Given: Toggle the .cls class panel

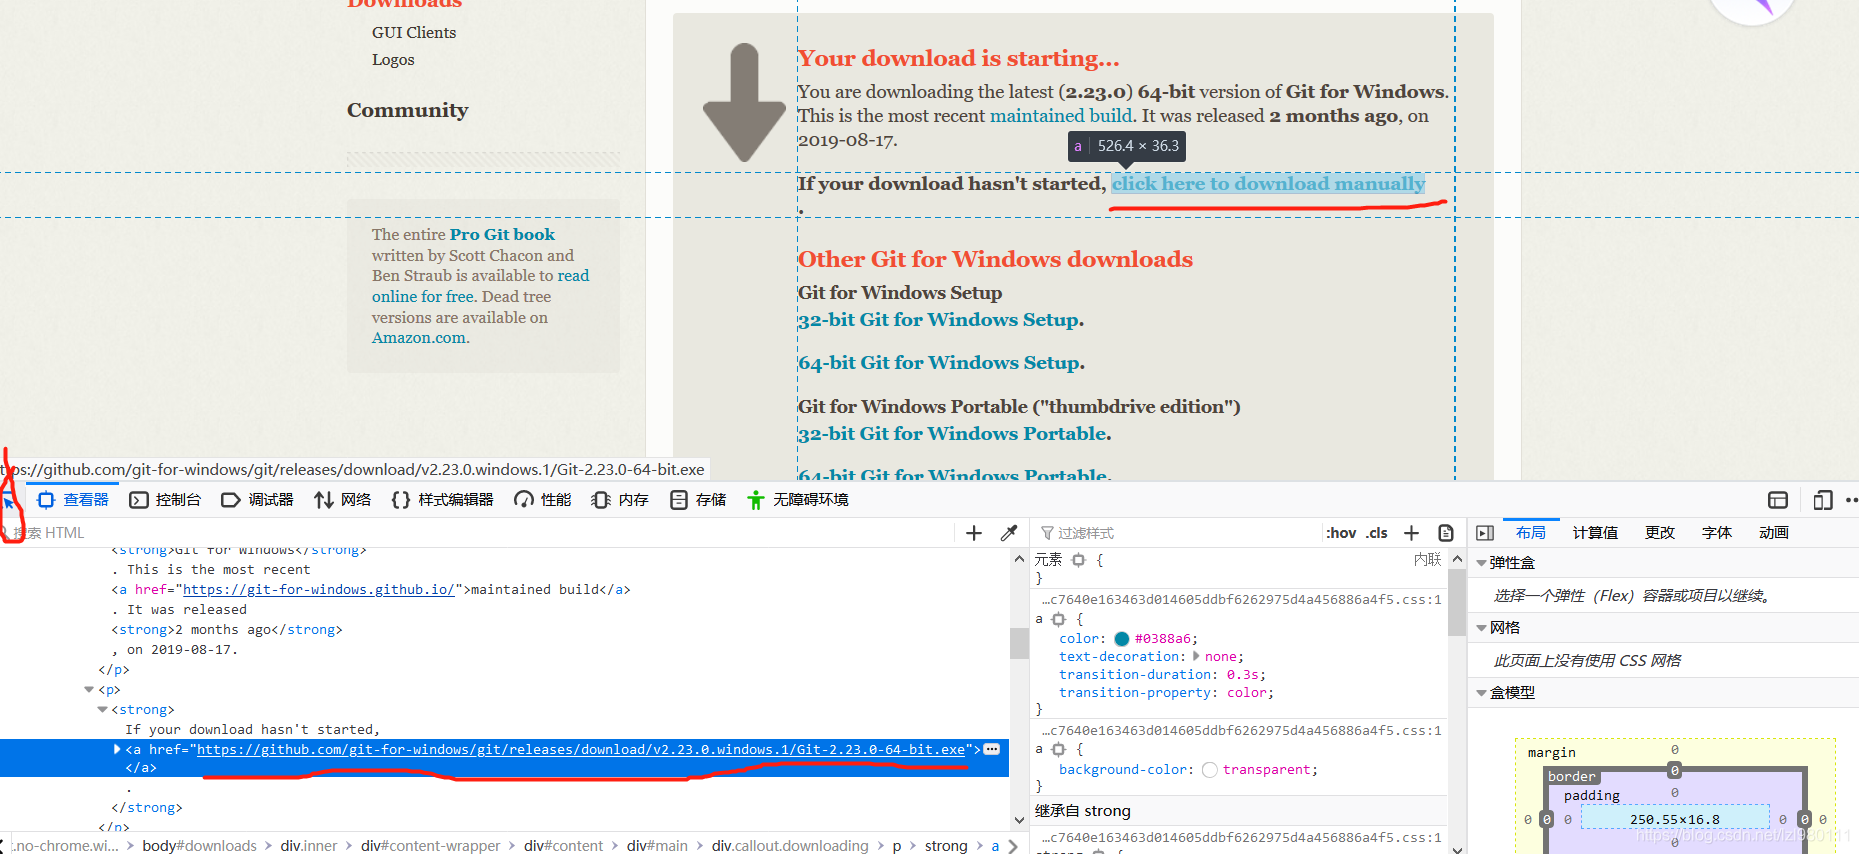Looking at the screenshot, I should click(x=1377, y=533).
